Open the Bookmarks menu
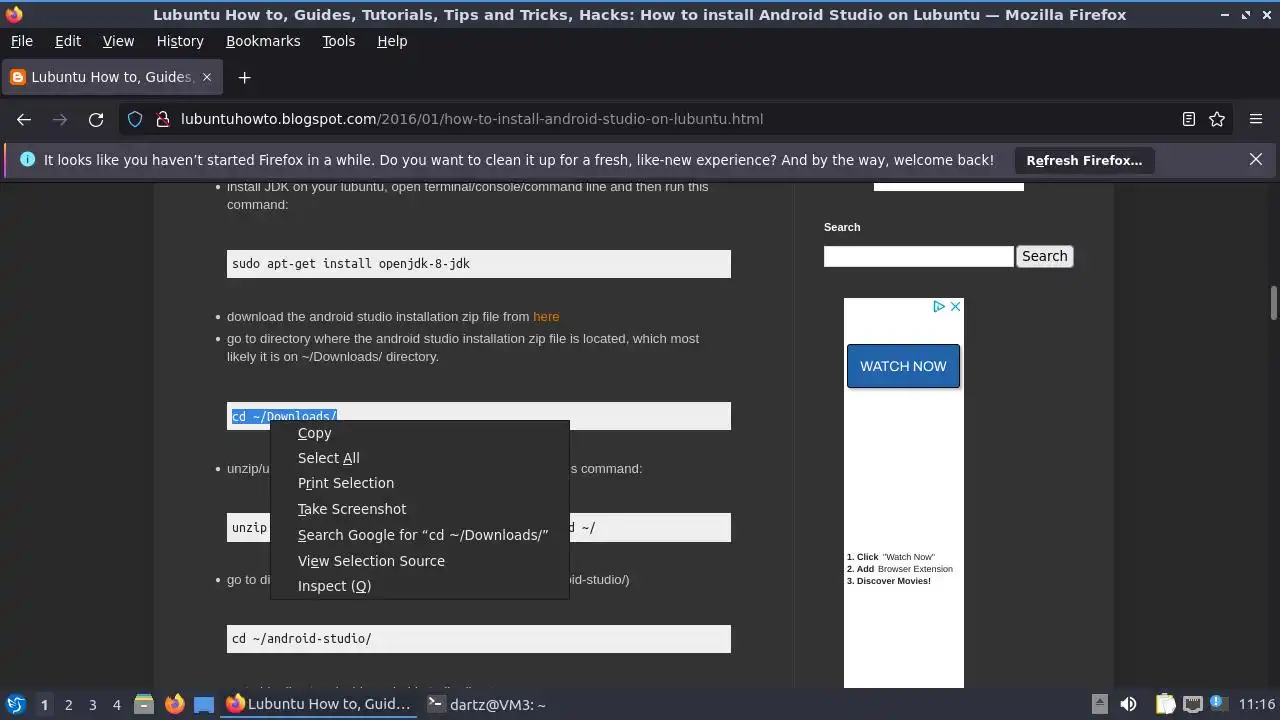Screen dimensions: 1280x720 click(263, 41)
